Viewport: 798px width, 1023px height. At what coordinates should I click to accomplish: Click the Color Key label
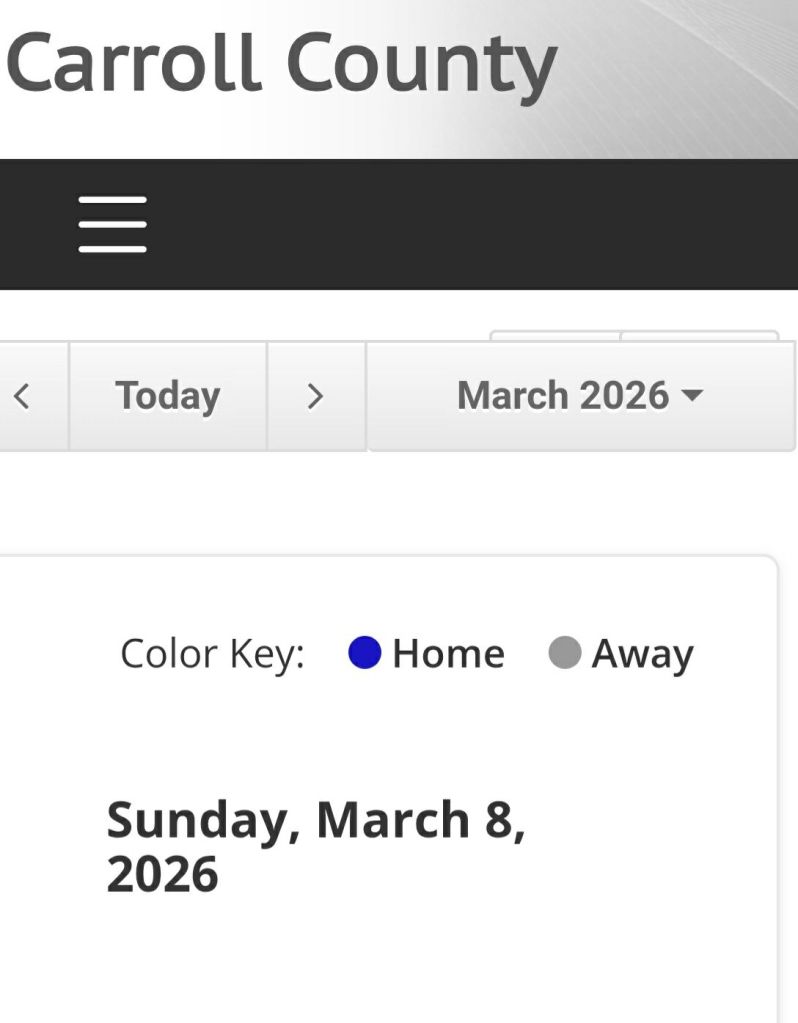point(212,654)
